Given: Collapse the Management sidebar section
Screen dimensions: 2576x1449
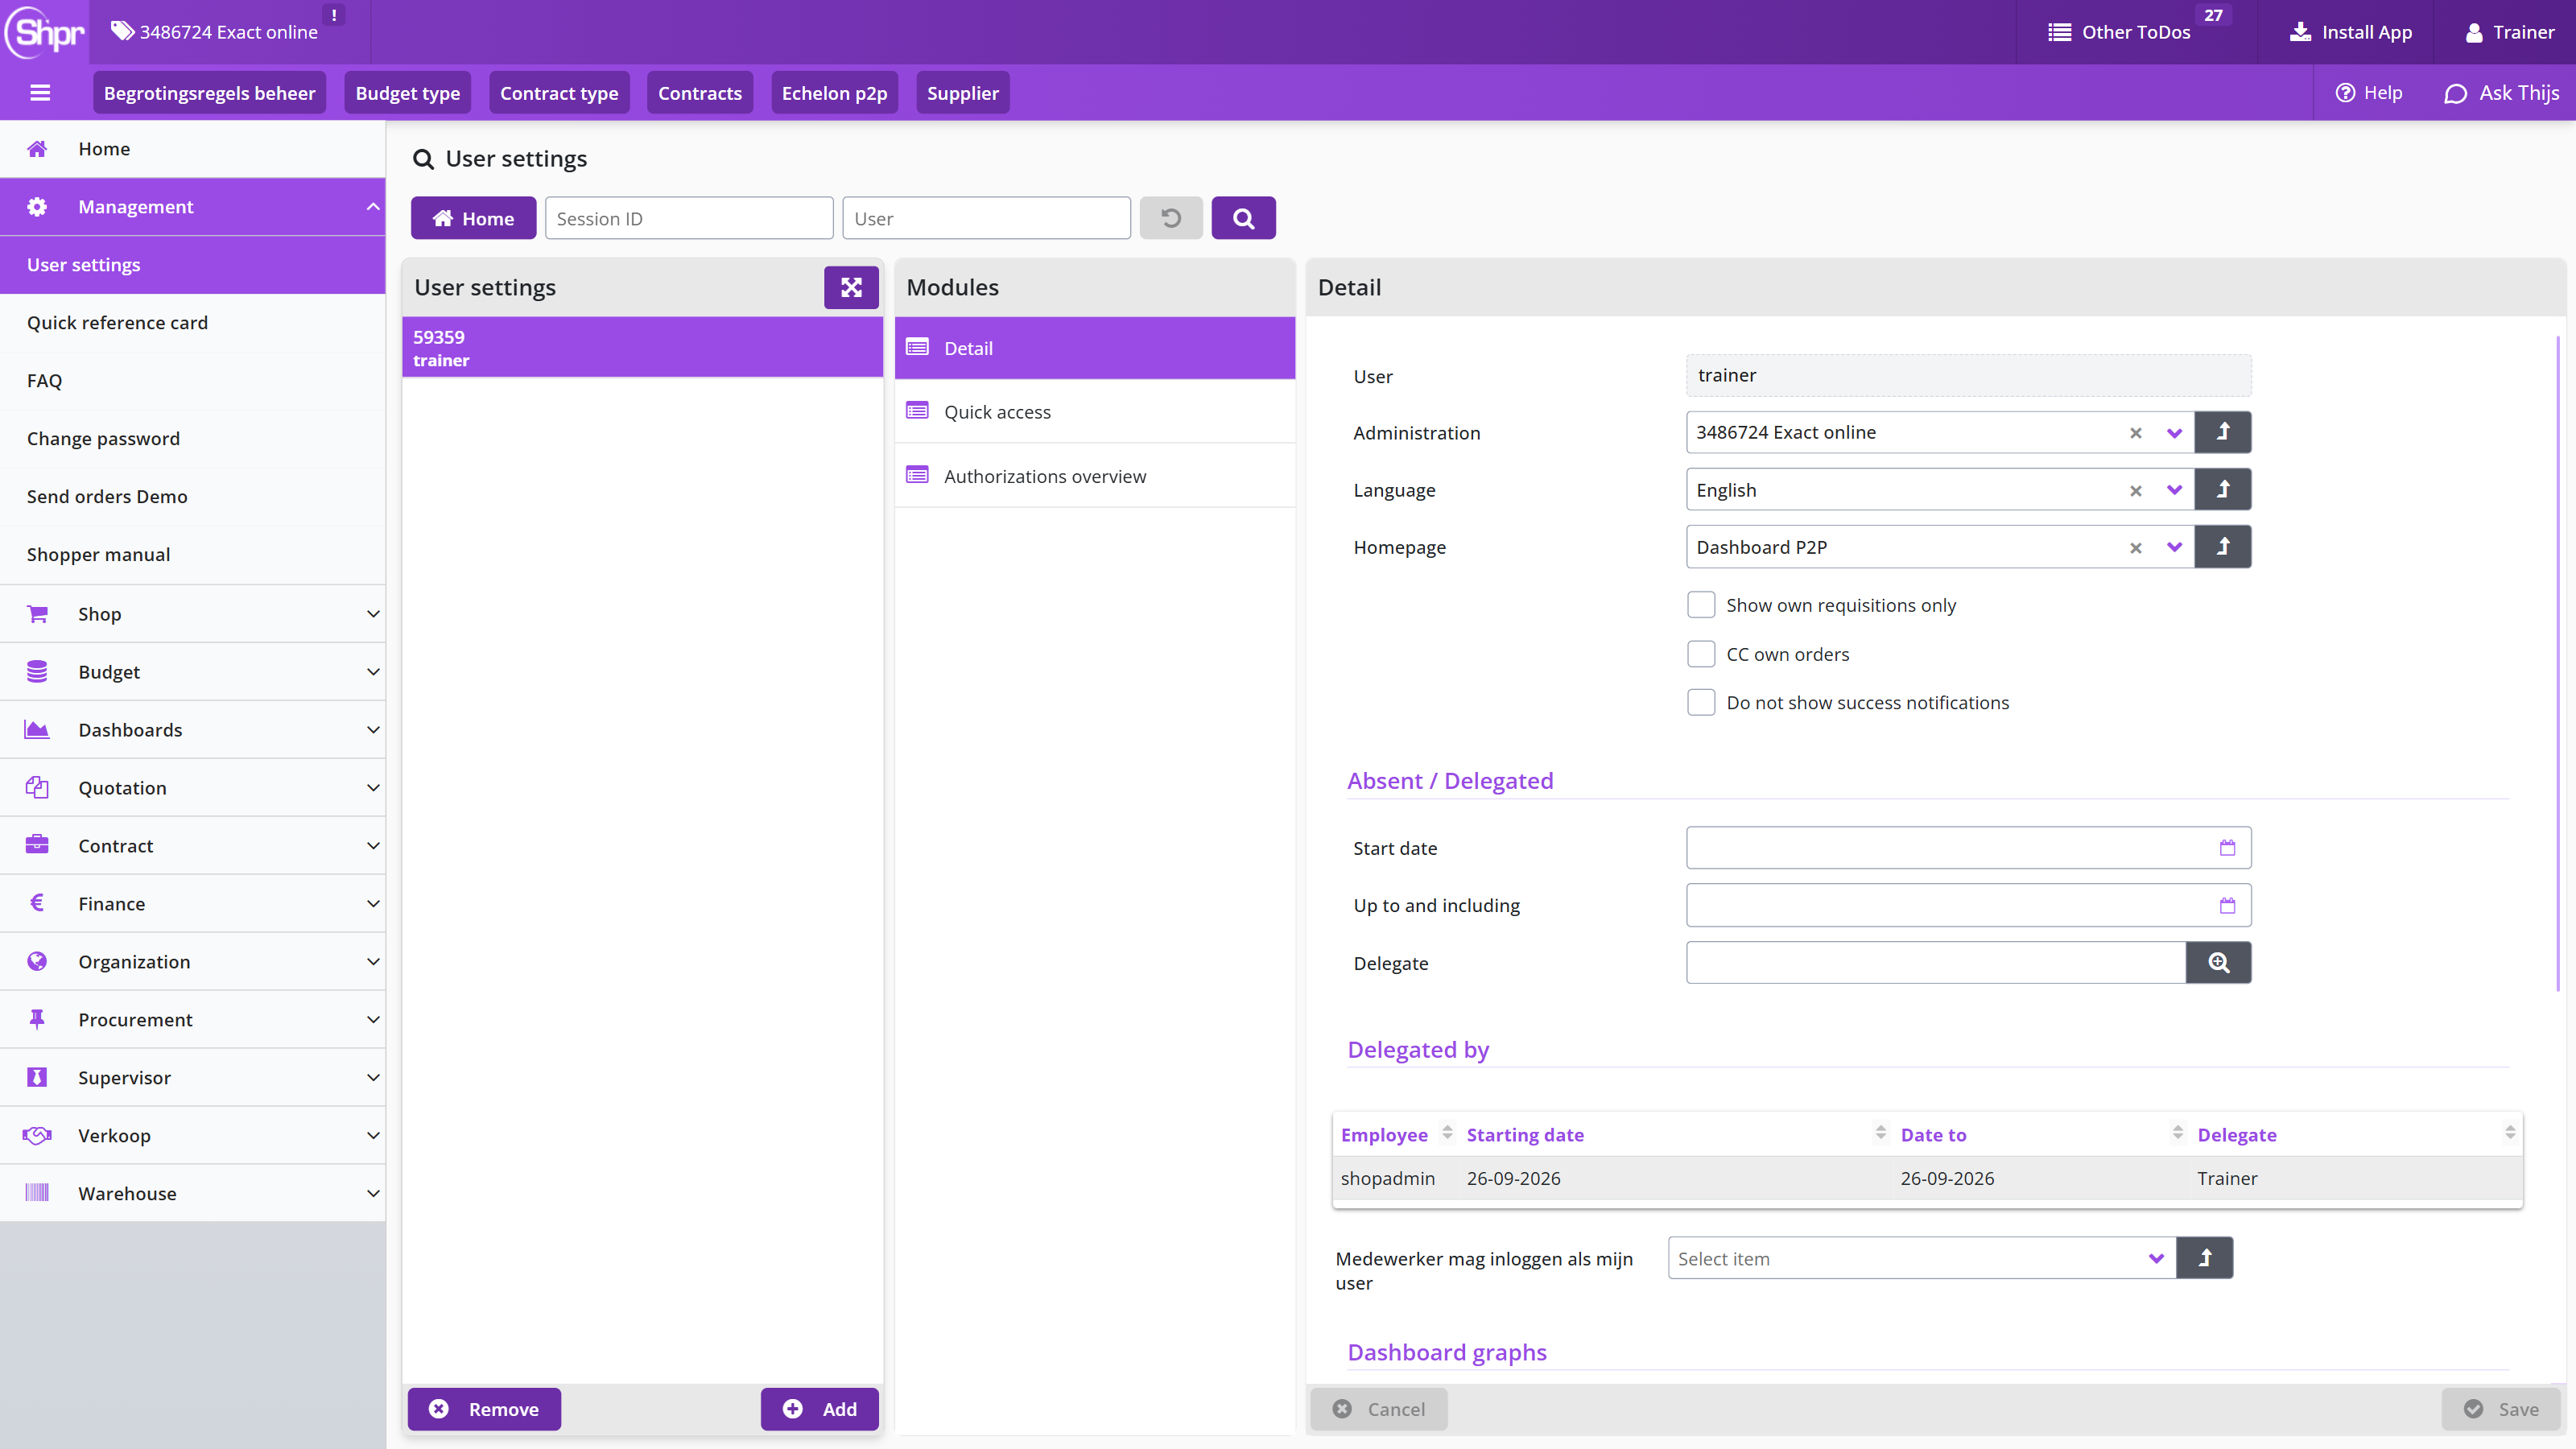Looking at the screenshot, I should click(x=192, y=207).
